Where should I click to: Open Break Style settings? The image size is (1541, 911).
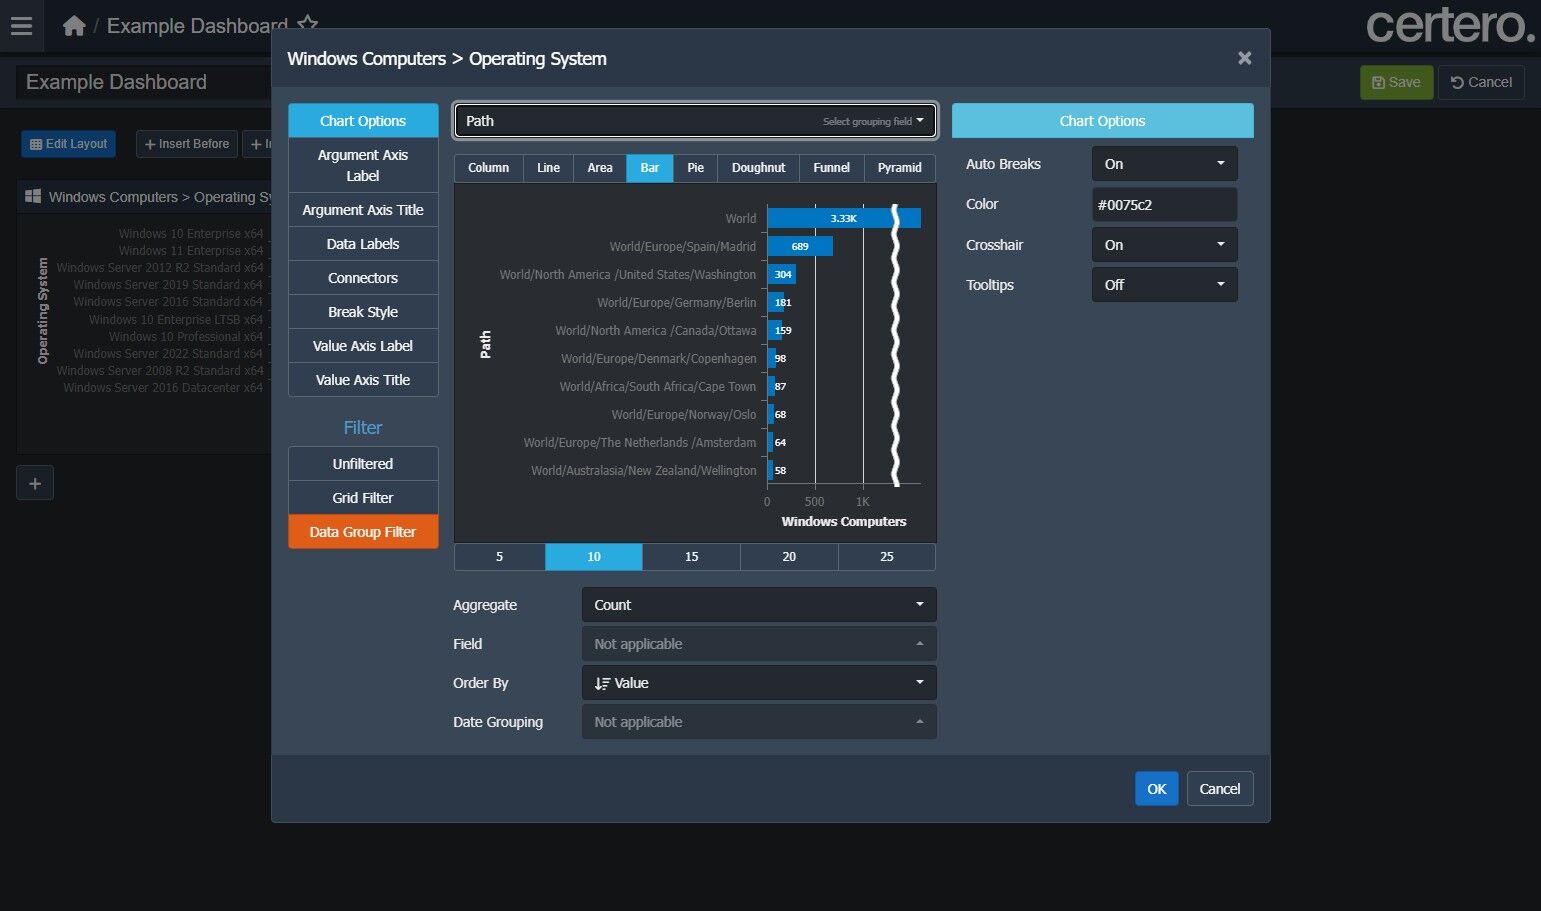click(x=363, y=312)
